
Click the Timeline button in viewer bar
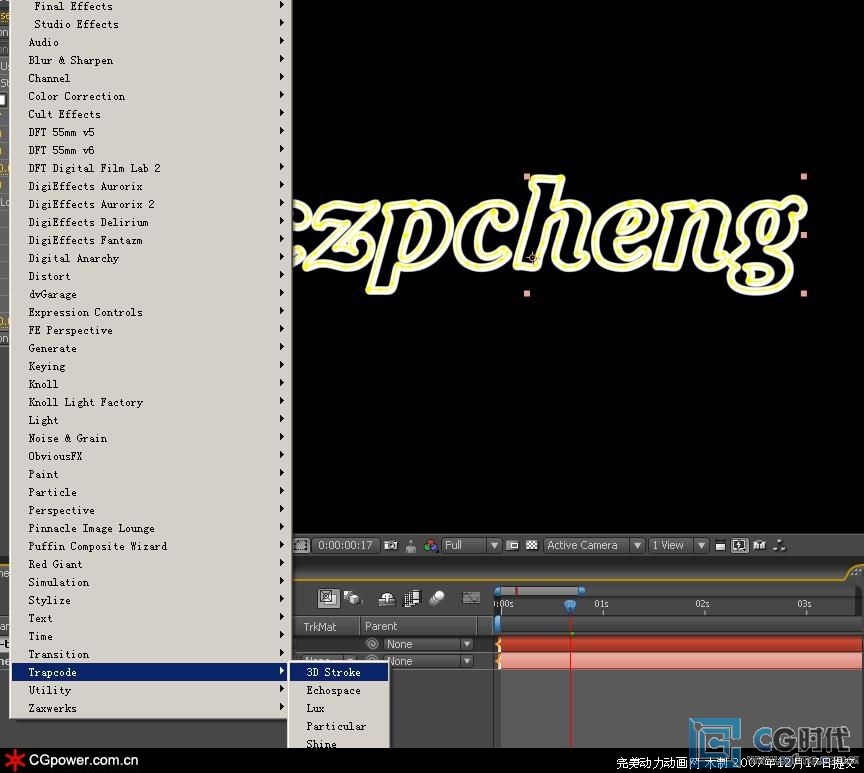click(760, 545)
